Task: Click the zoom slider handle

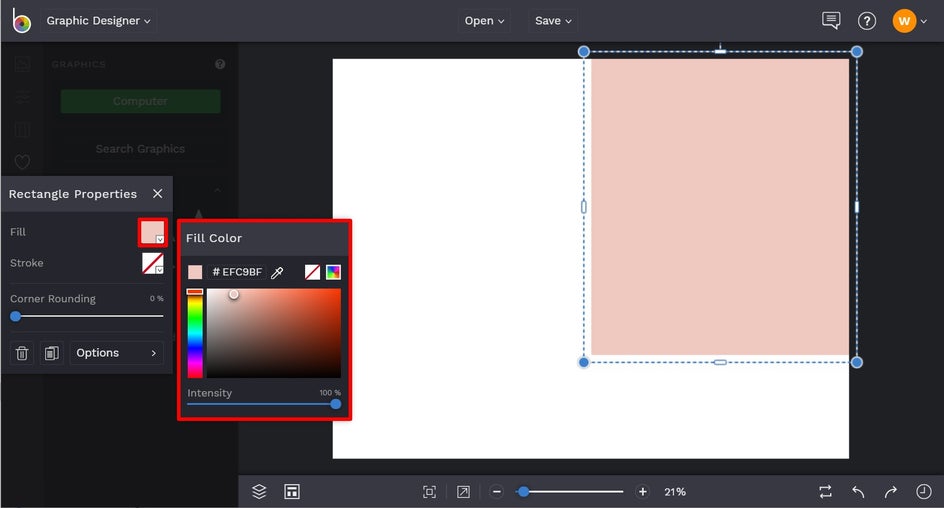Action: [x=524, y=492]
